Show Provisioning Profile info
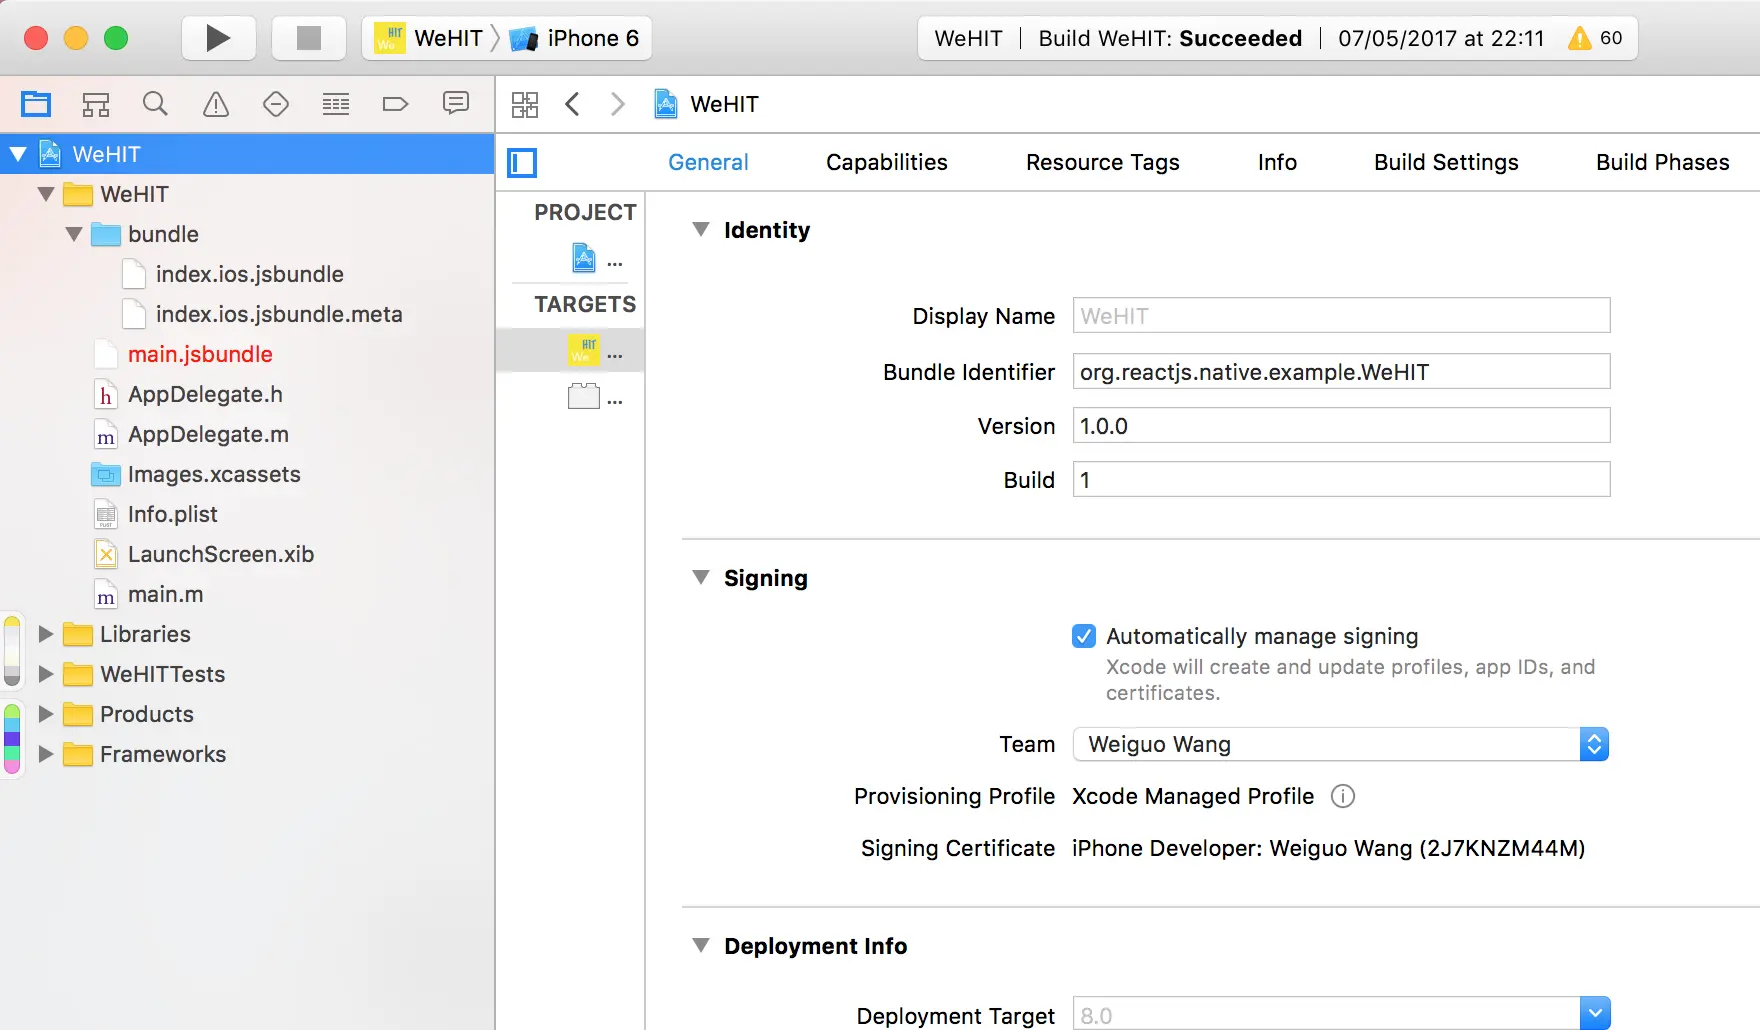This screenshot has width=1760, height=1030. 1343,796
